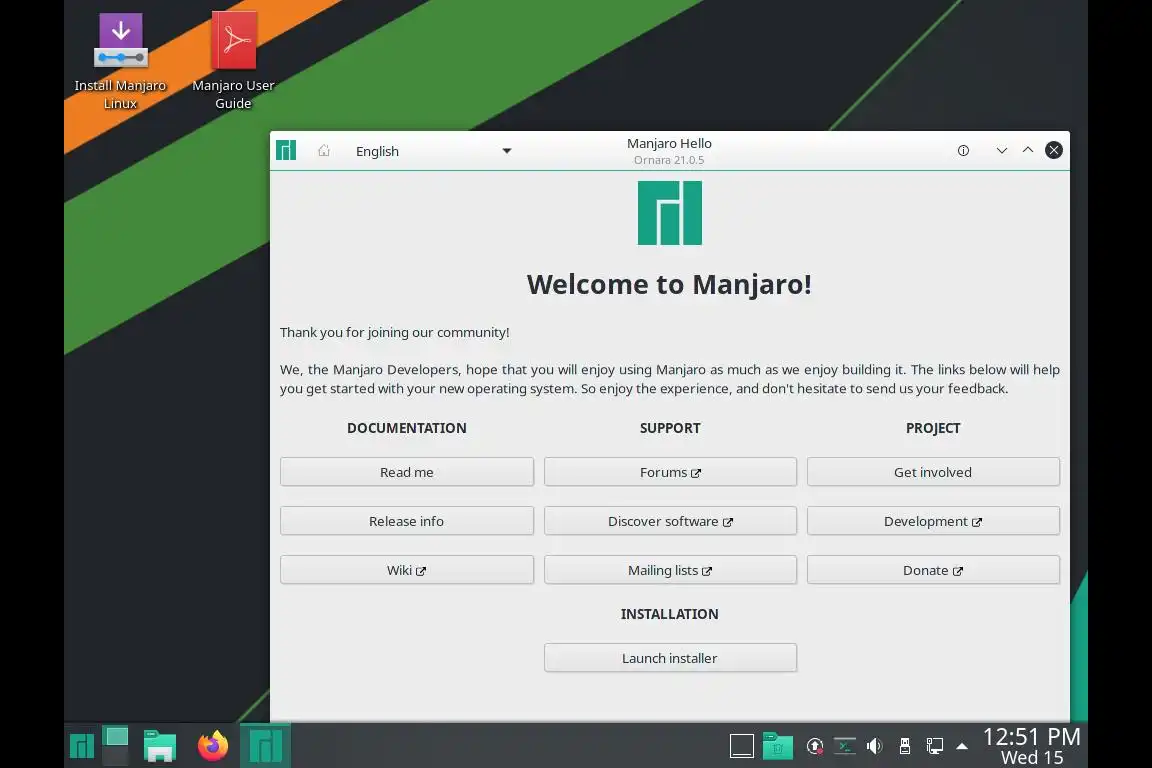1152x768 pixels.
Task: Click the Manjaro logo in the Hello title bar
Action: (286, 151)
